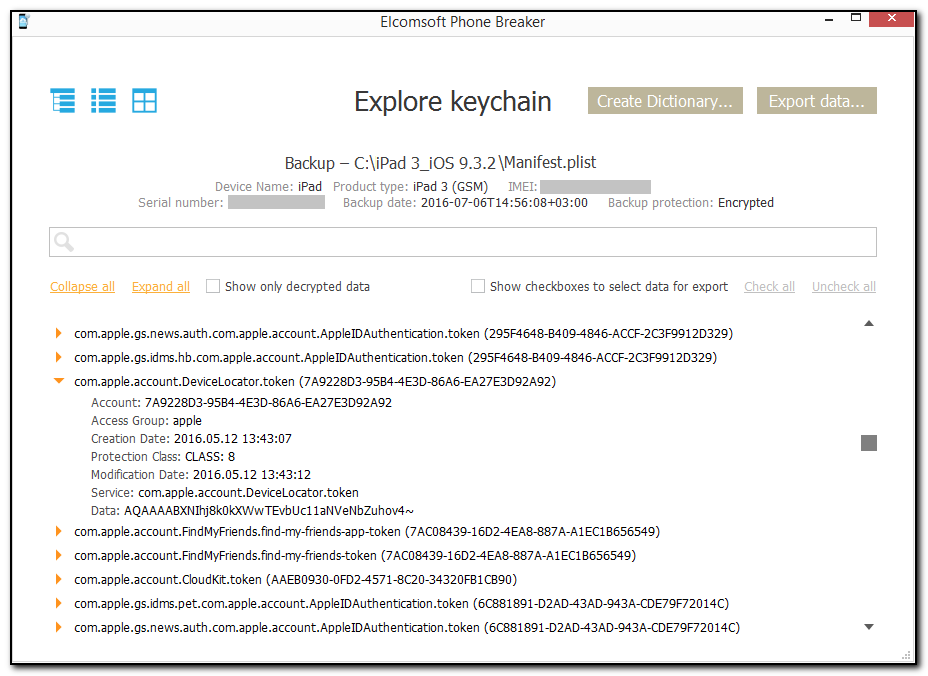Enable Show checkboxes to select data for export

pyautogui.click(x=478, y=286)
